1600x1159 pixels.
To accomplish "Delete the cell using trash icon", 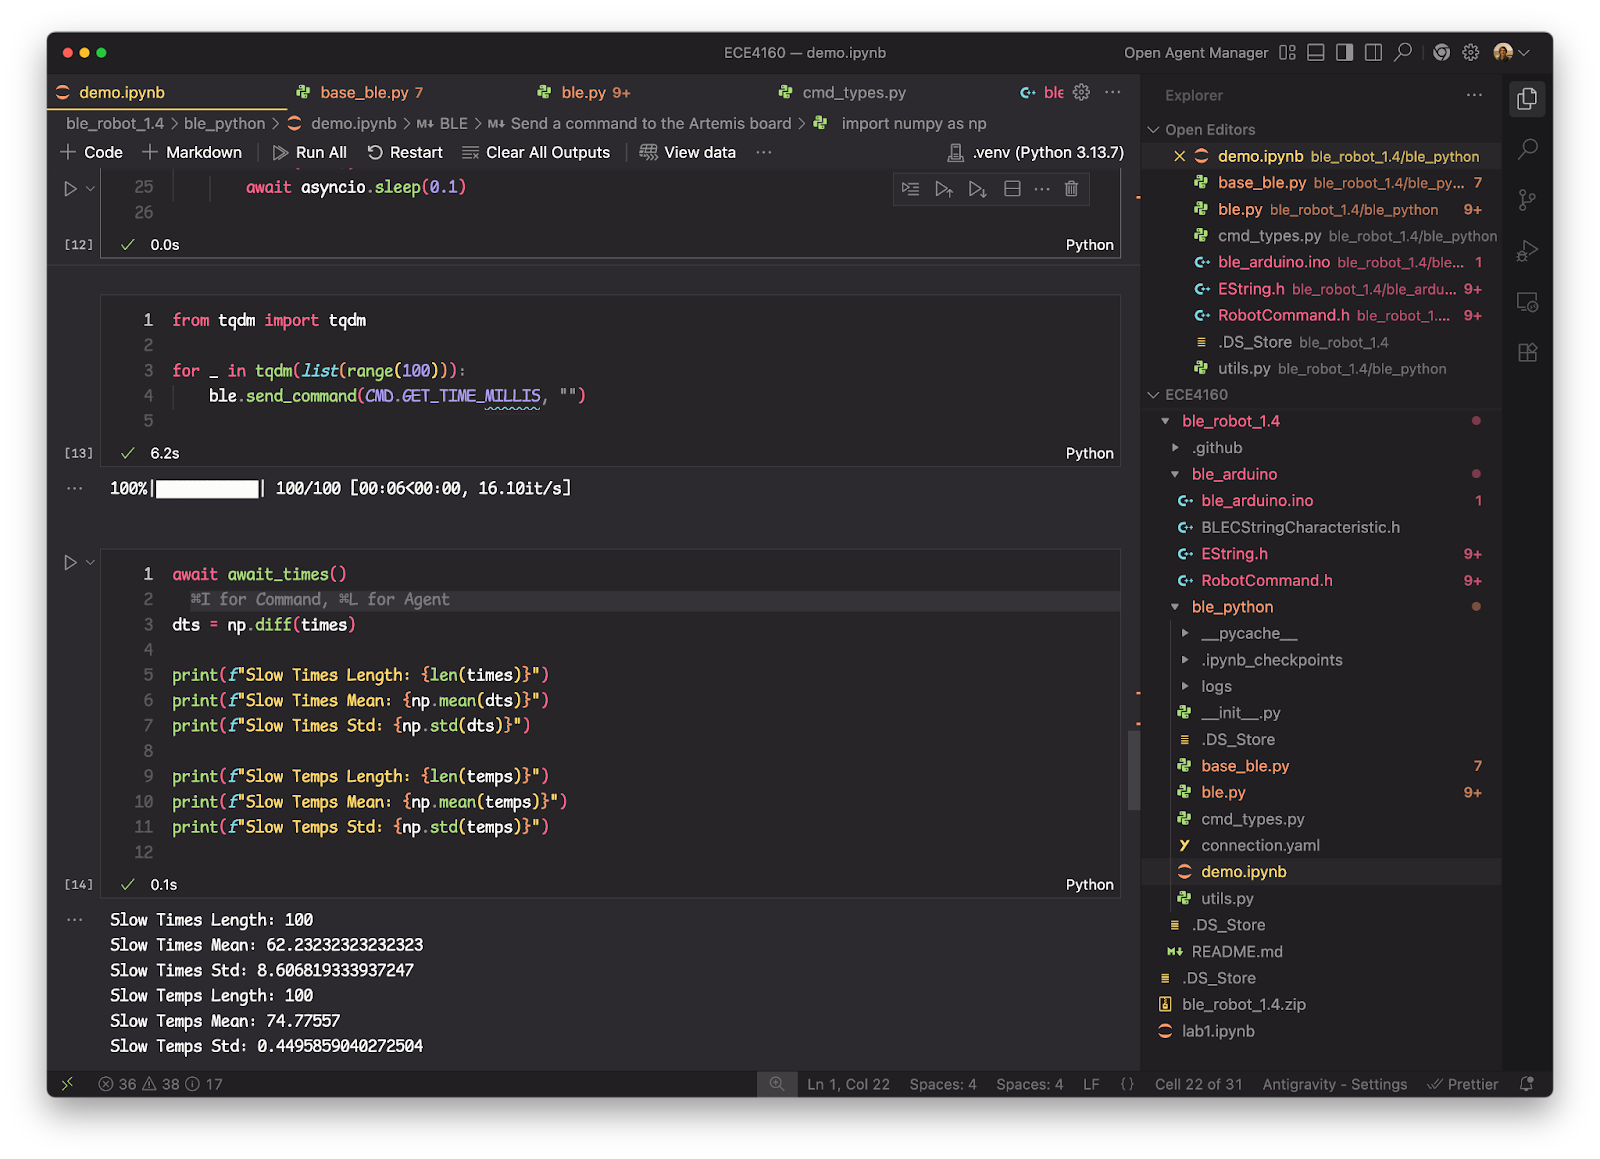I will (x=1071, y=189).
